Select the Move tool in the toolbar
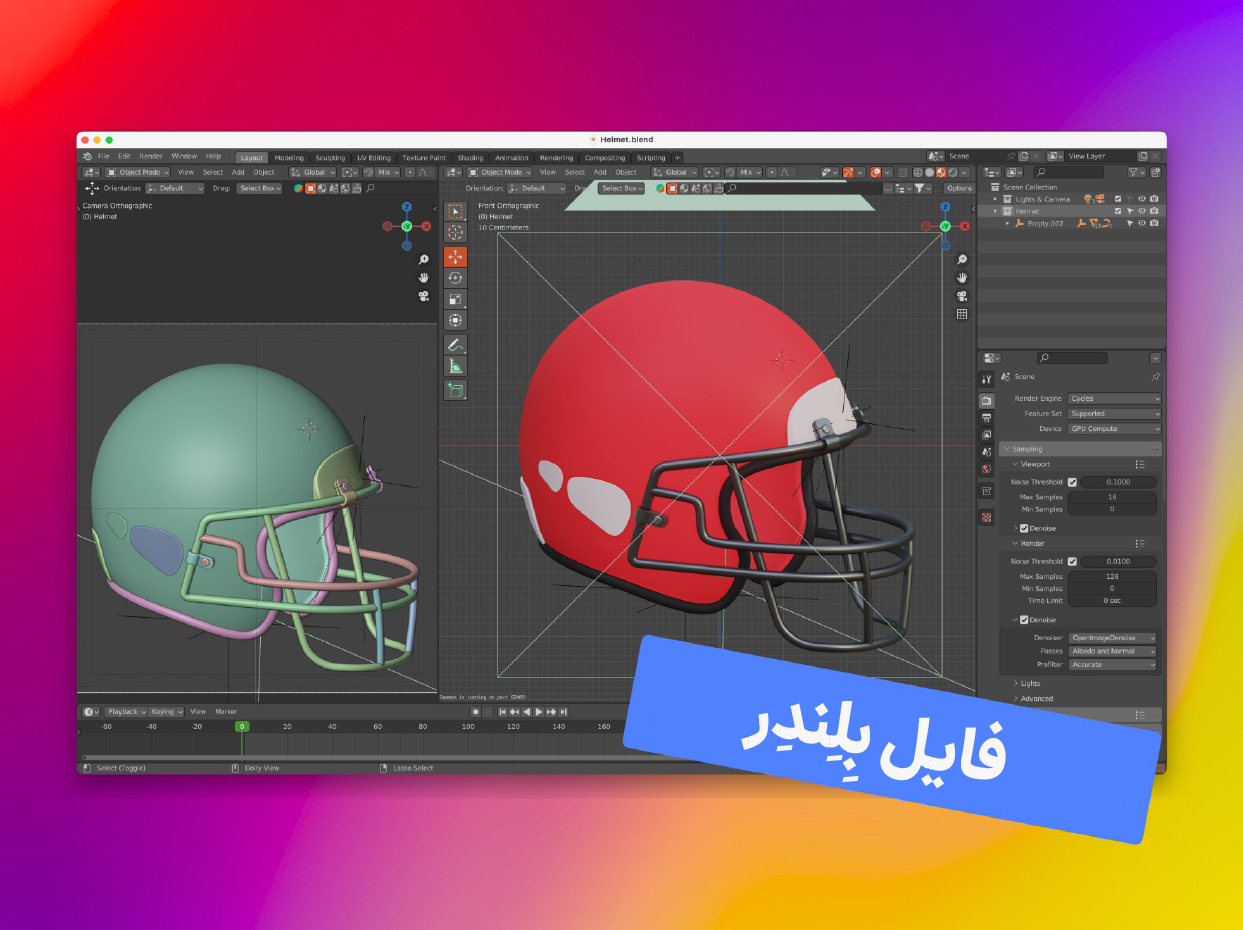Screen dimensions: 1243x930 coord(455,256)
